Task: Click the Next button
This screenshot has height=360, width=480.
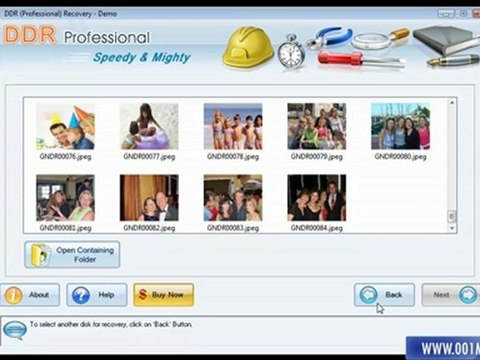Action: (451, 295)
